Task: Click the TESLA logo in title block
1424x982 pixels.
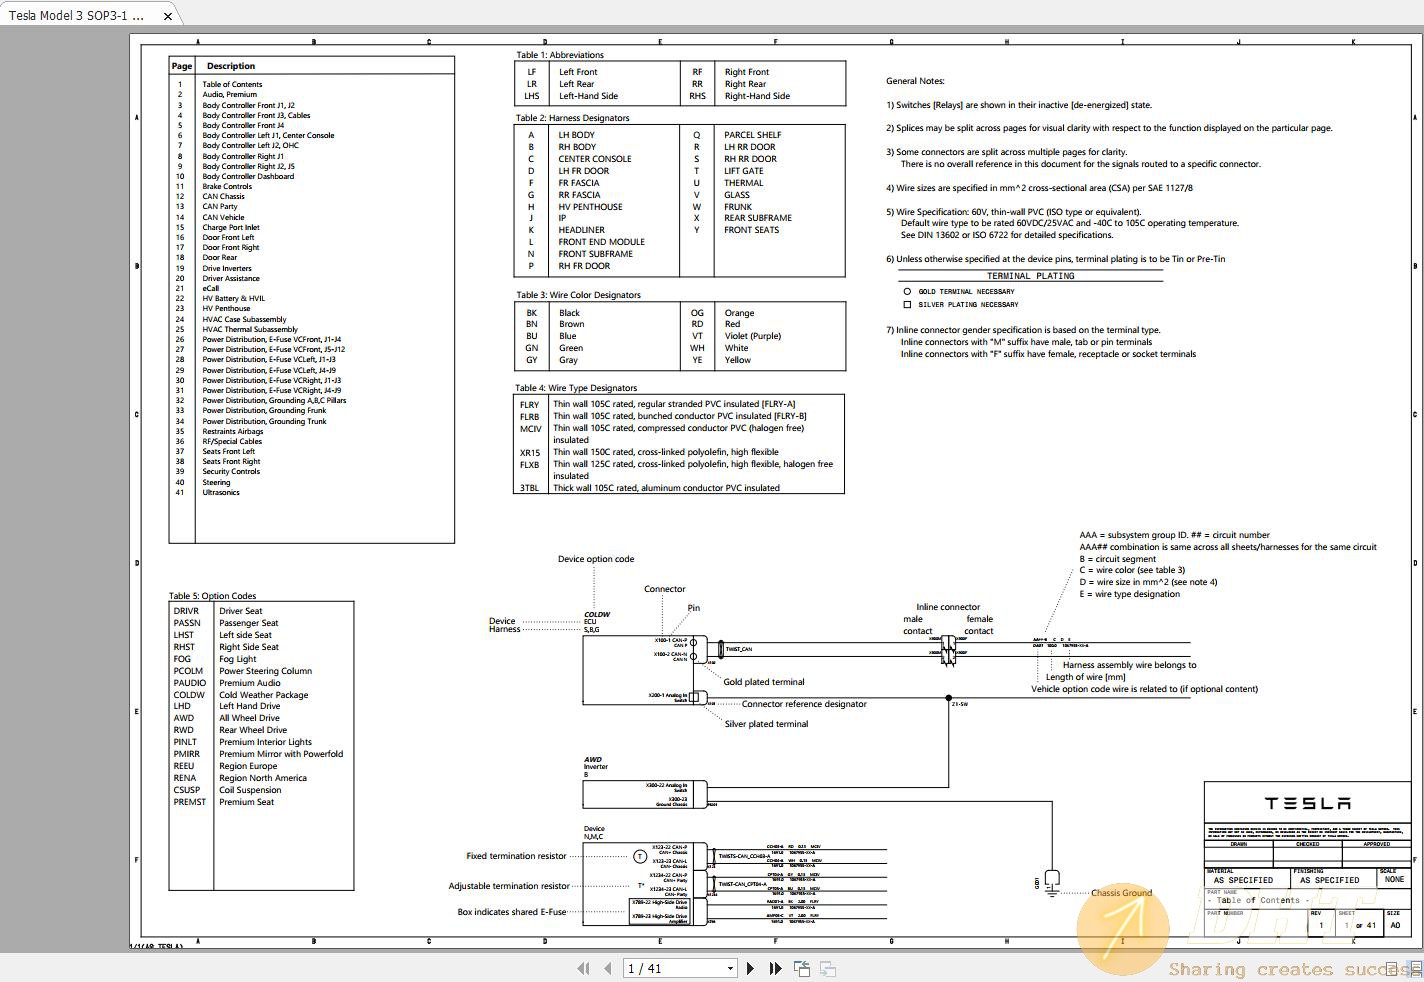Action: click(1307, 803)
